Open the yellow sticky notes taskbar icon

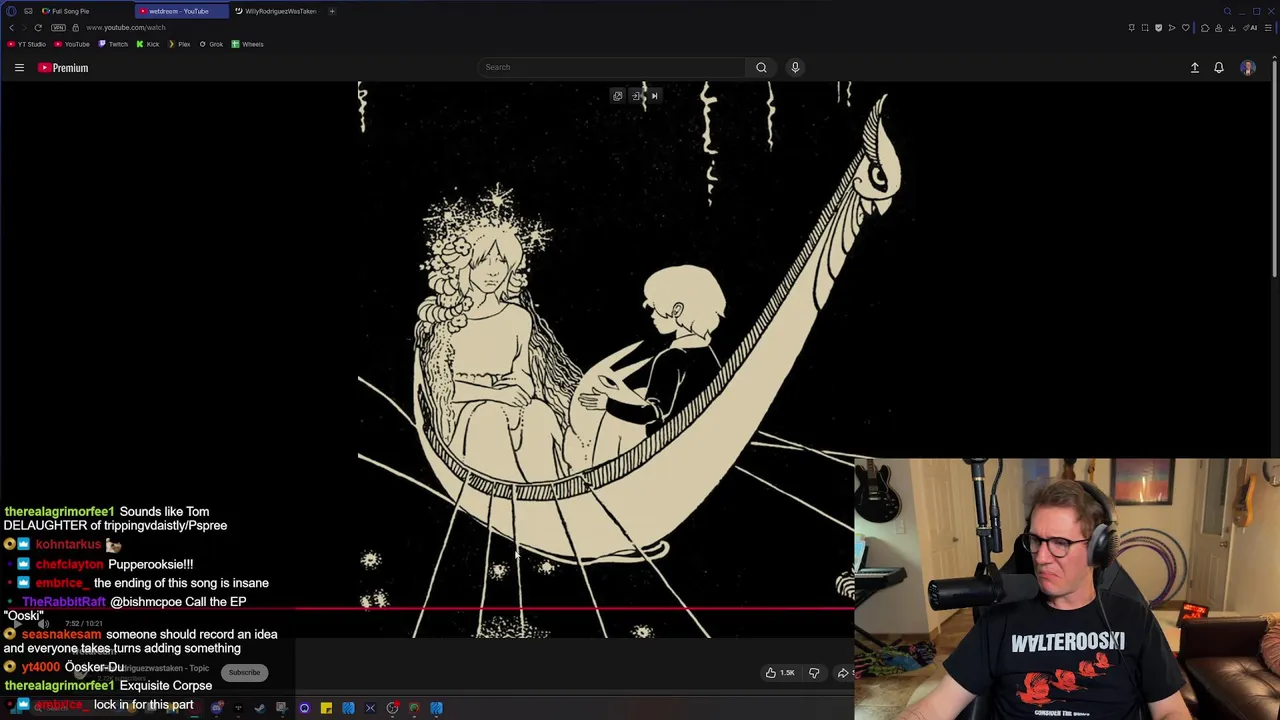pyautogui.click(x=326, y=708)
